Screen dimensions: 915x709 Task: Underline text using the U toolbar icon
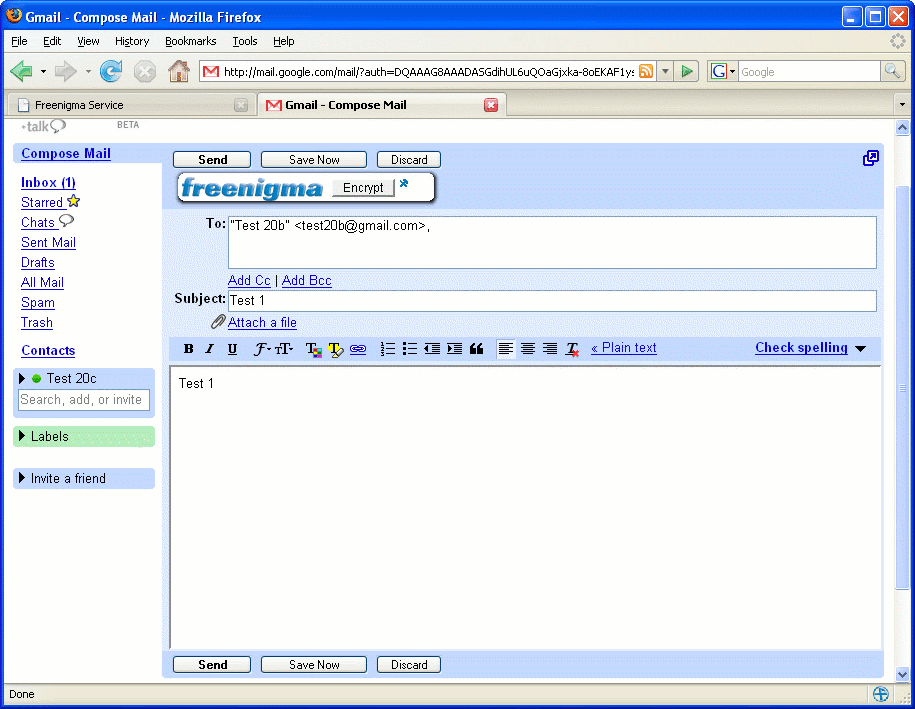point(232,348)
